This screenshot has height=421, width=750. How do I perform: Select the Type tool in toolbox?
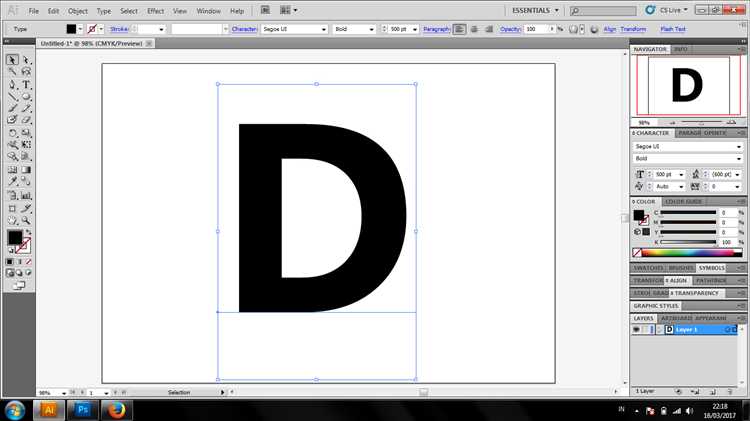[x=26, y=85]
